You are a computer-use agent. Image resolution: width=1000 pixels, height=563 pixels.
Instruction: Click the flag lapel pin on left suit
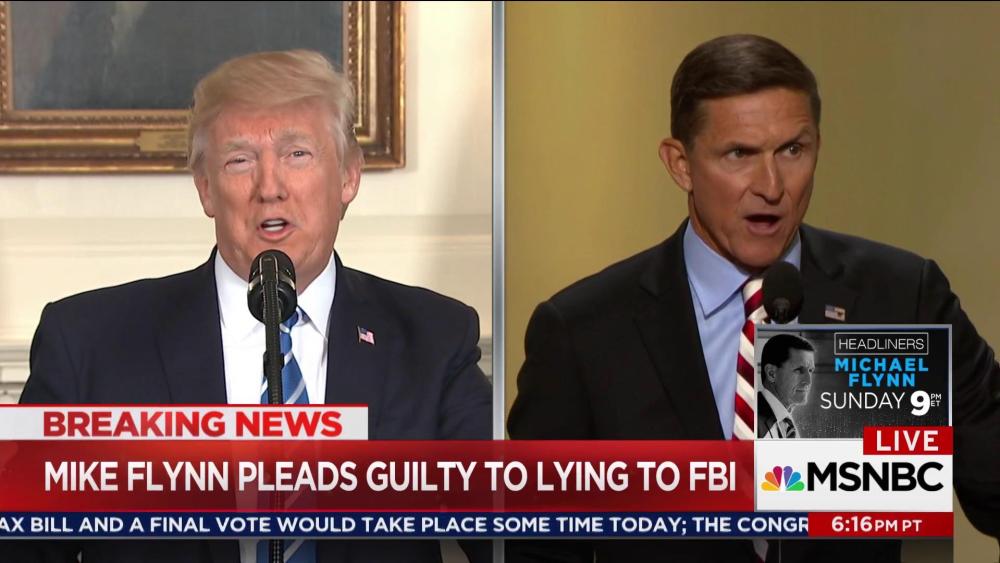[366, 335]
